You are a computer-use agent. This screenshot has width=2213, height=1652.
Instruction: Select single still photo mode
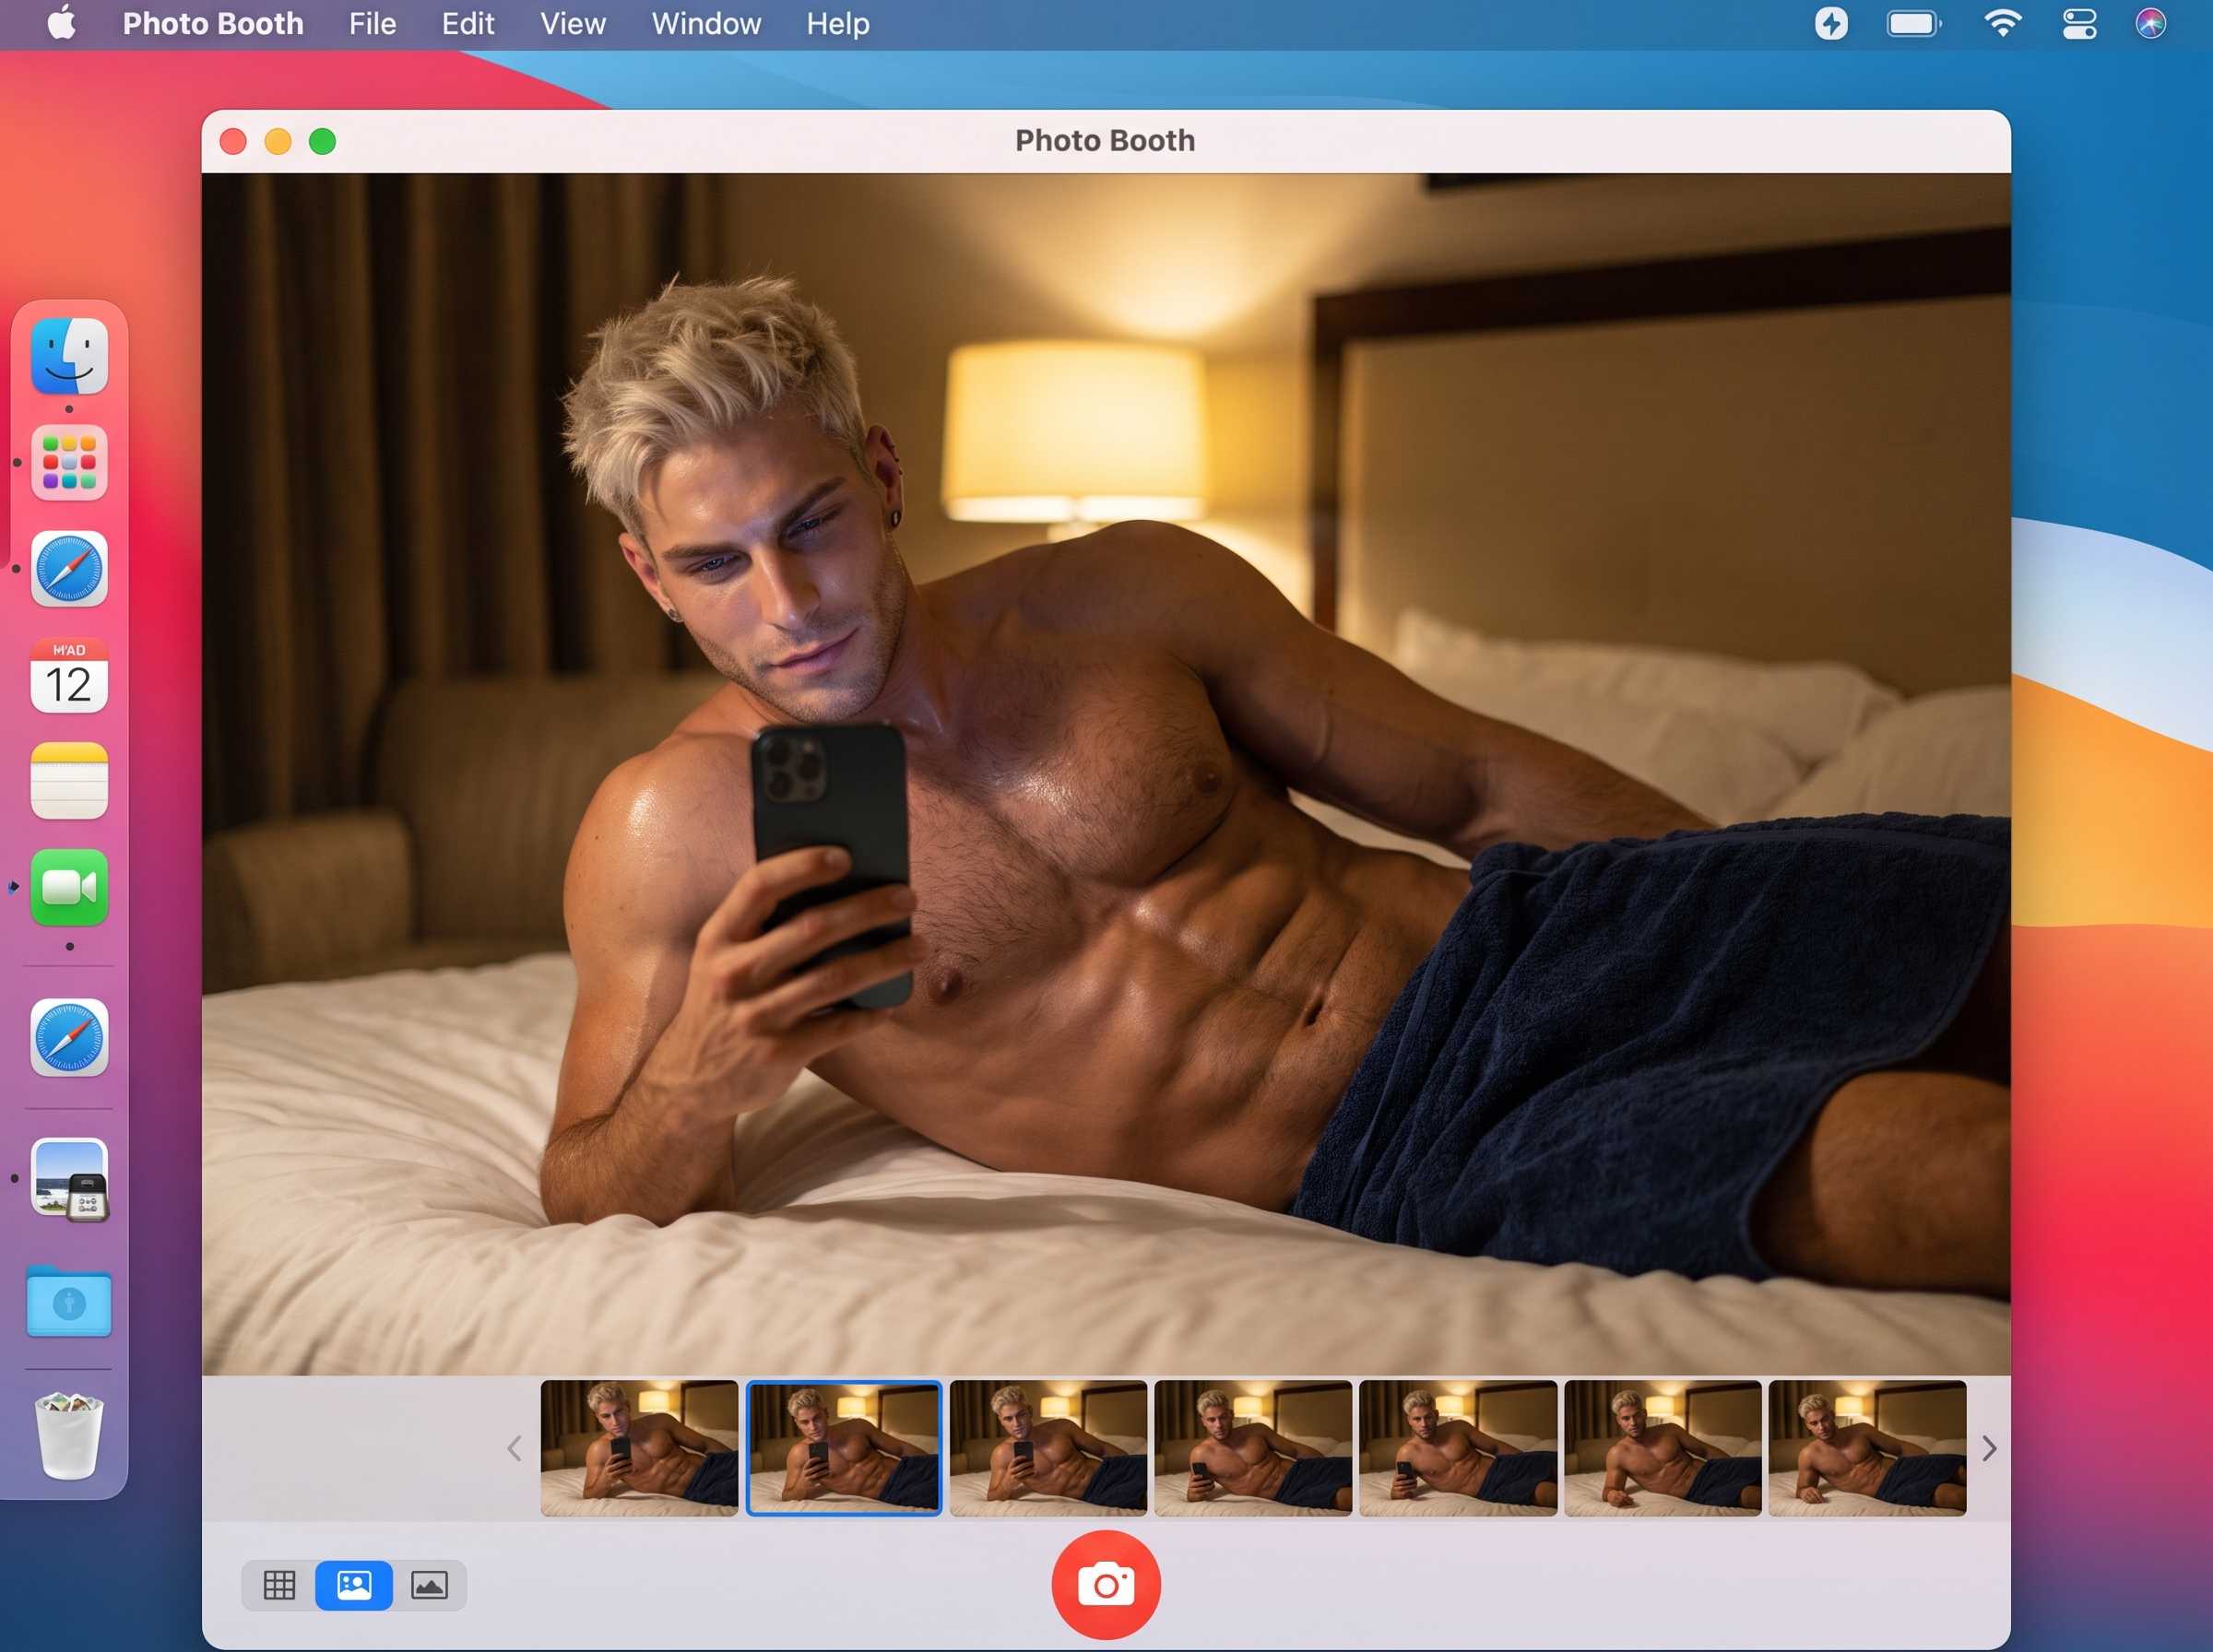354,1585
